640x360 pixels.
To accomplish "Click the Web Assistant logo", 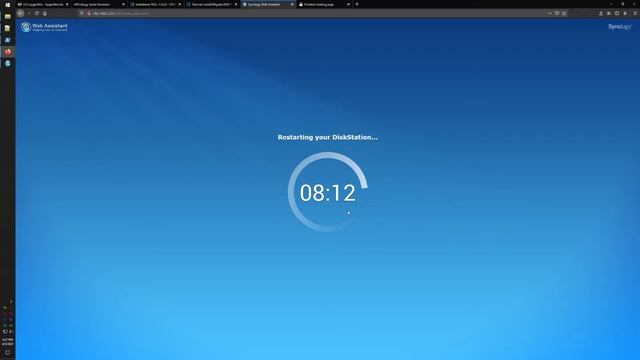I will (x=44, y=27).
